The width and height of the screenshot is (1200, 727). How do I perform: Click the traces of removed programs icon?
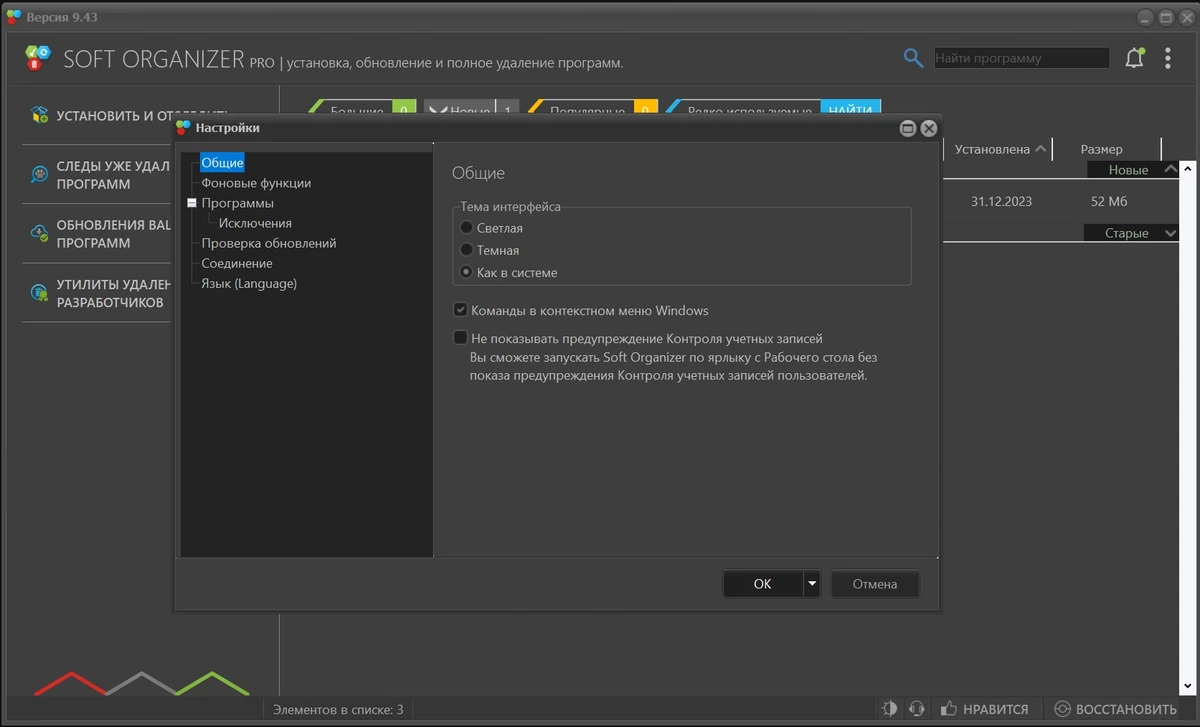(40, 175)
